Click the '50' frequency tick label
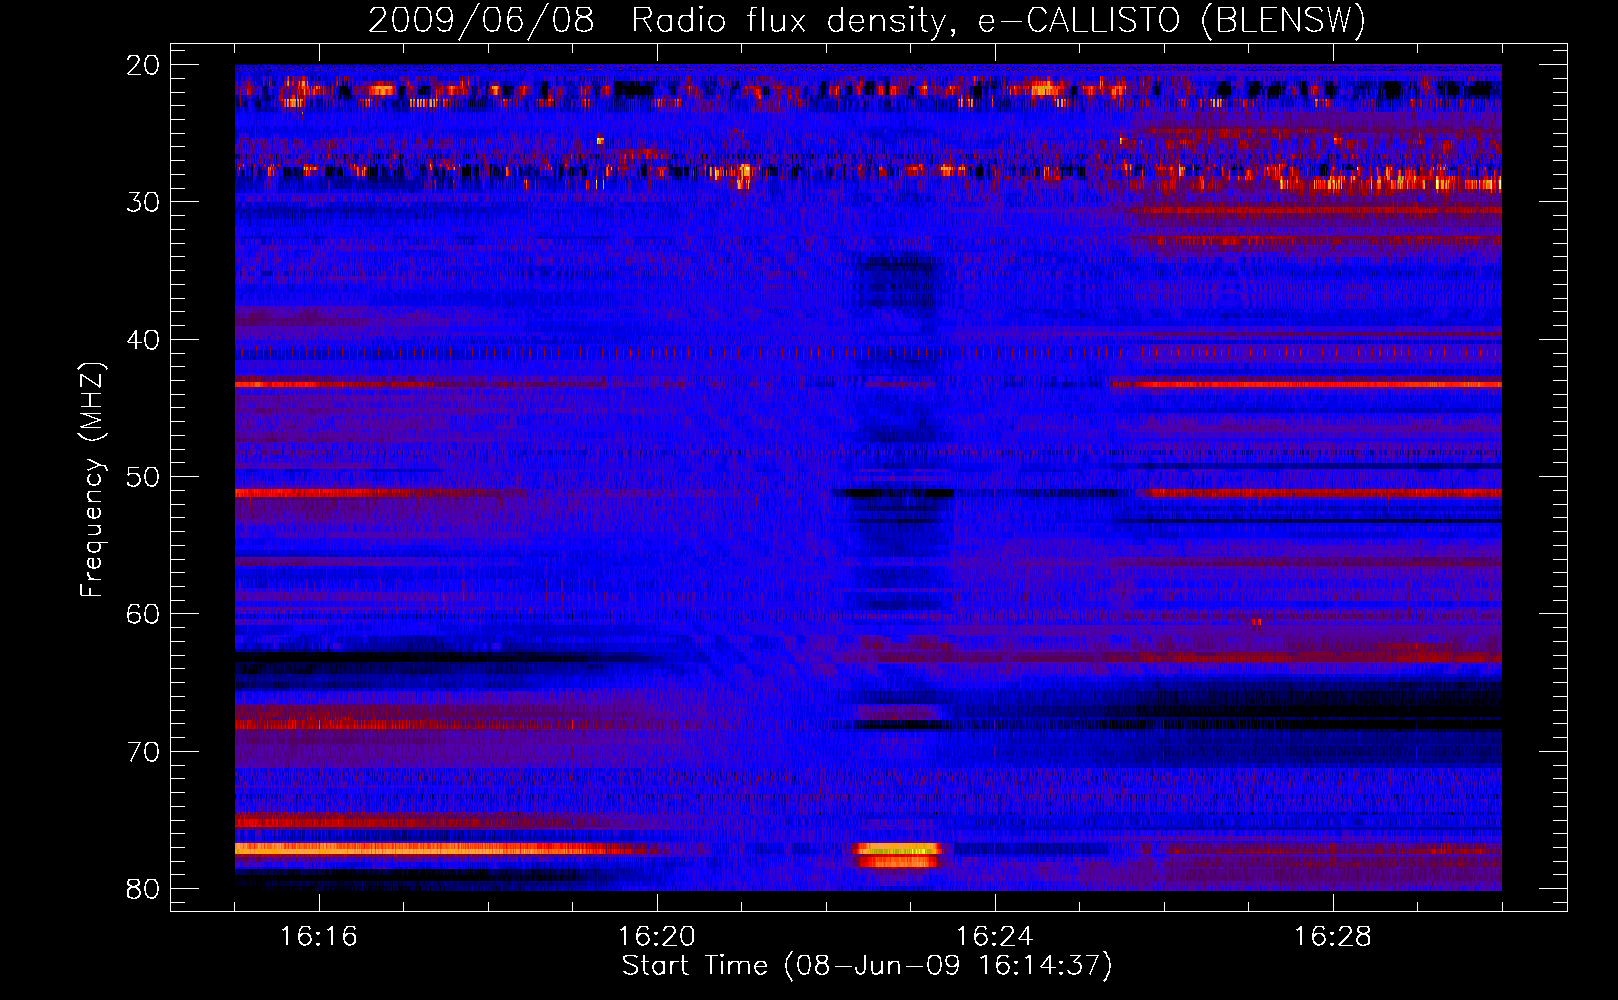Screen dimensions: 1618x1000 click(x=144, y=477)
